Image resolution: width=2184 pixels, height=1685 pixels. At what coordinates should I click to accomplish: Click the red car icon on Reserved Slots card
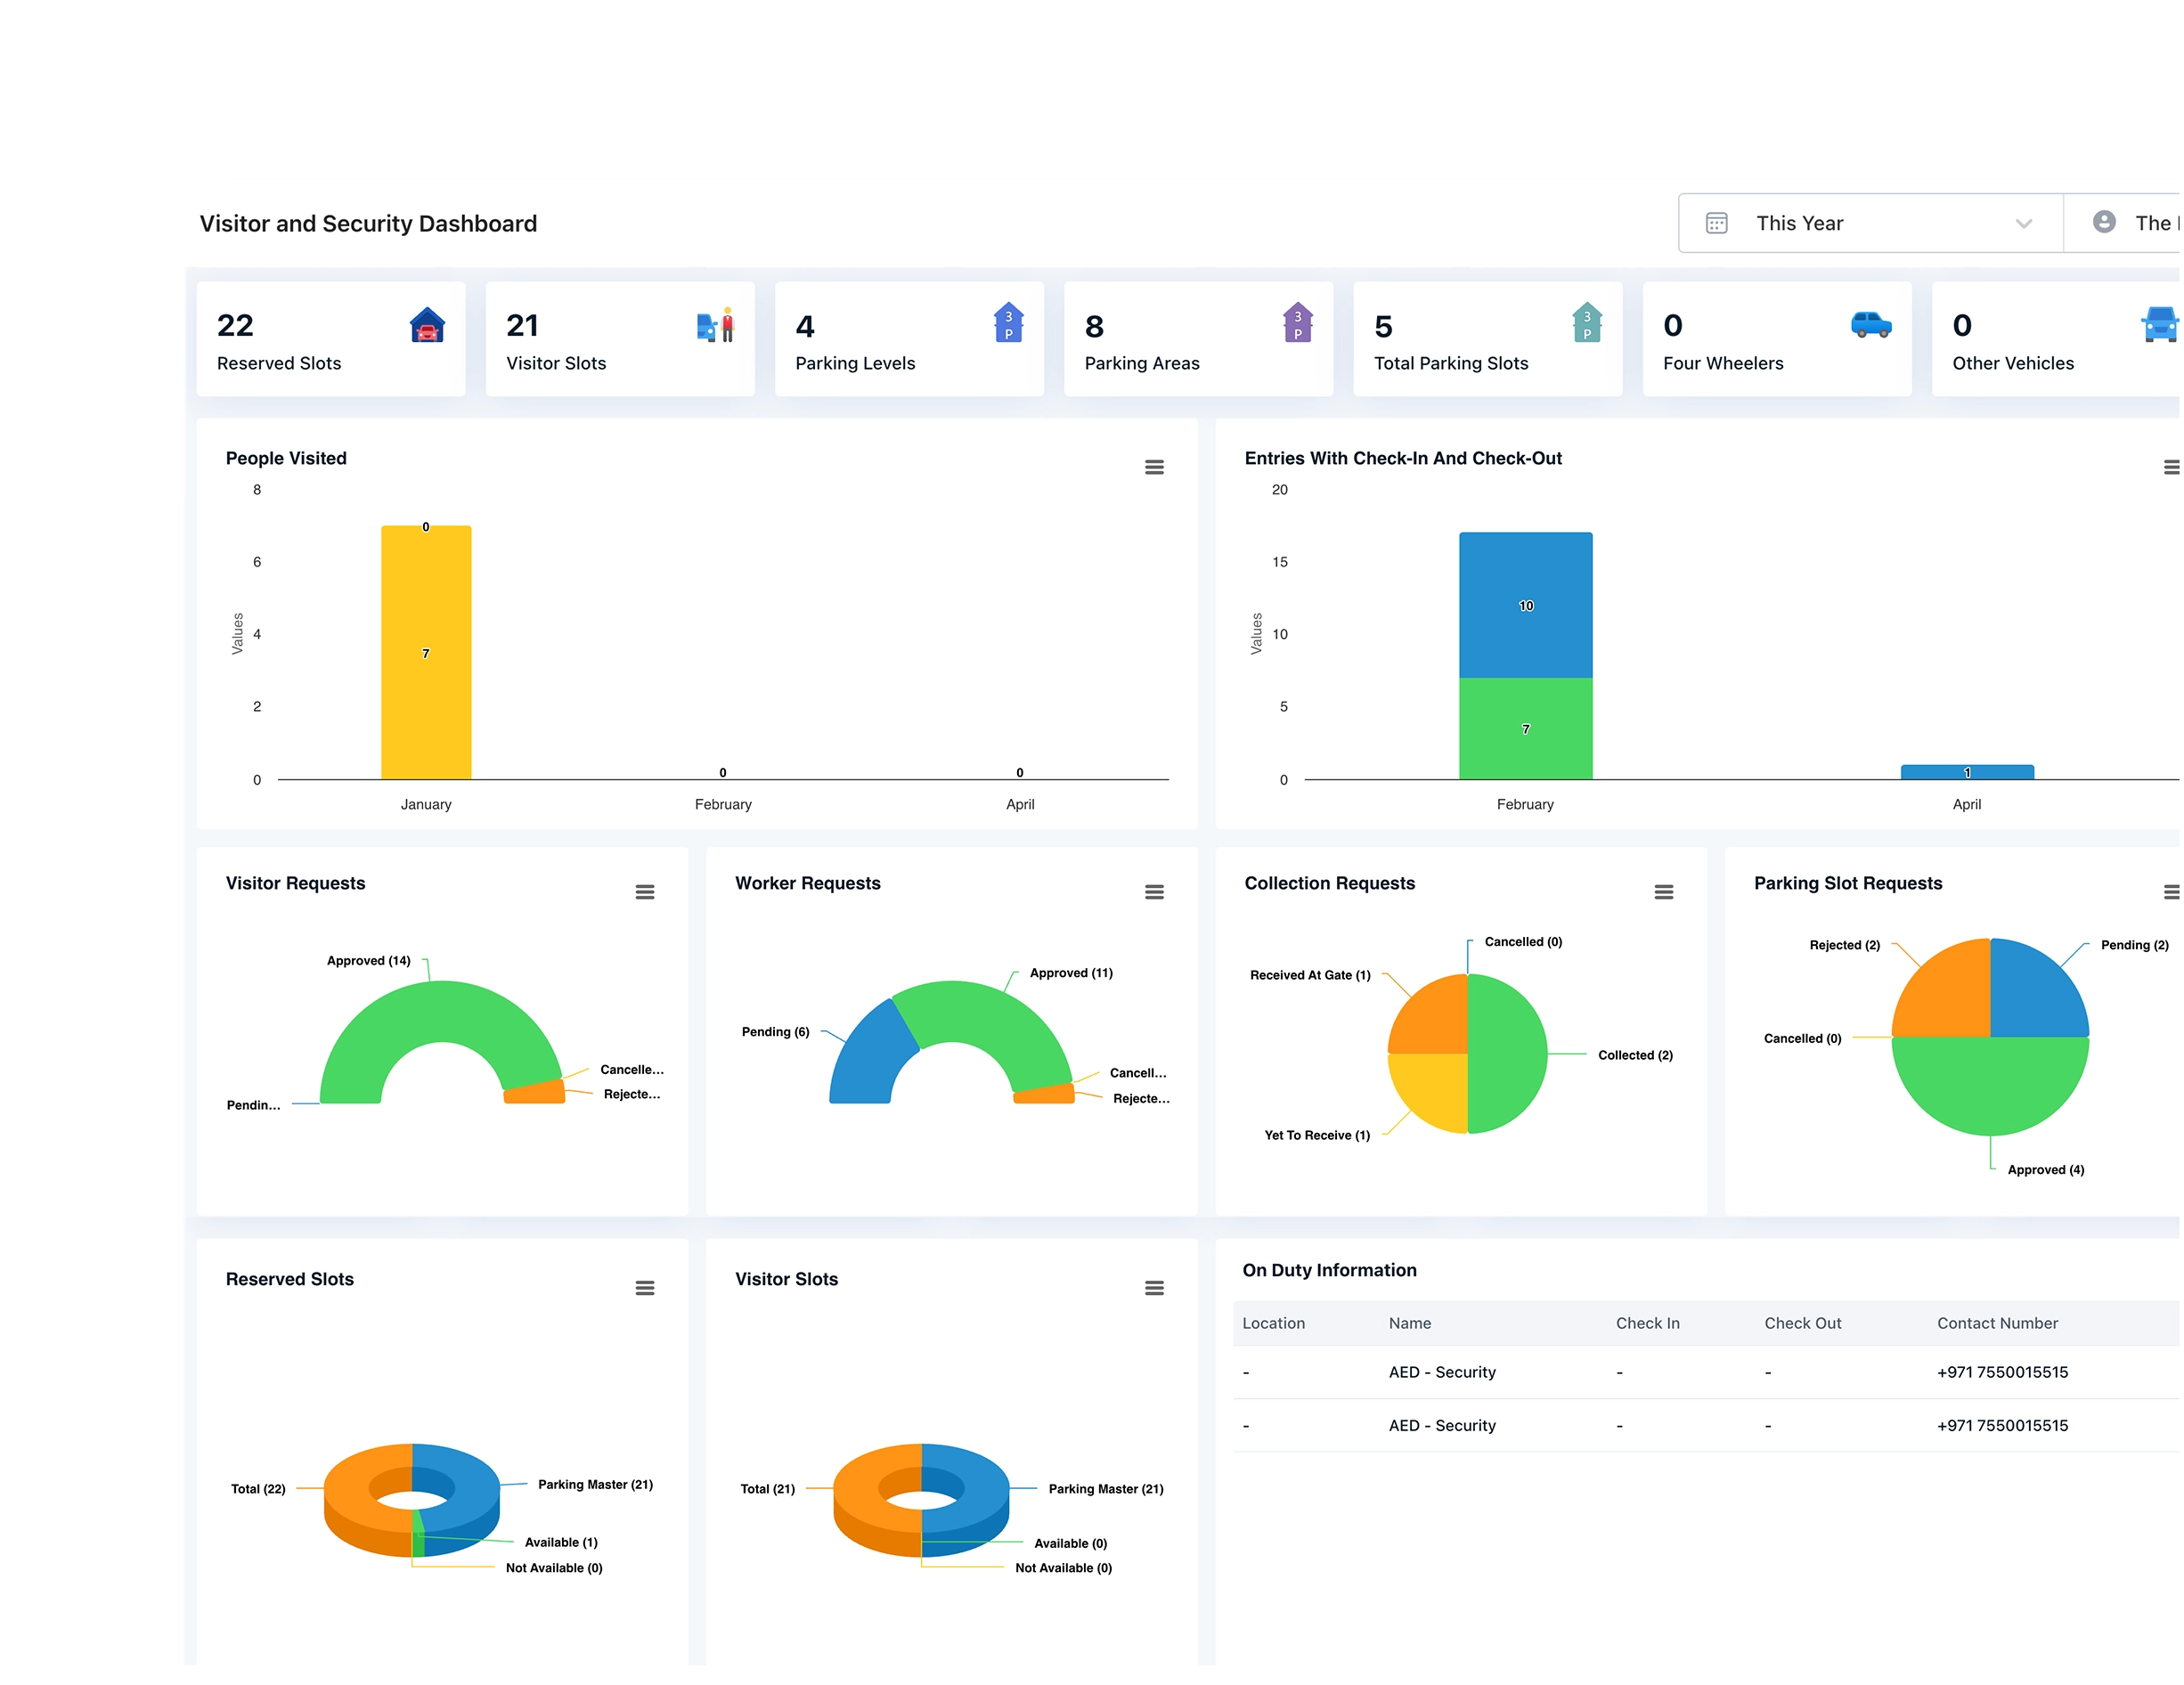(x=428, y=325)
